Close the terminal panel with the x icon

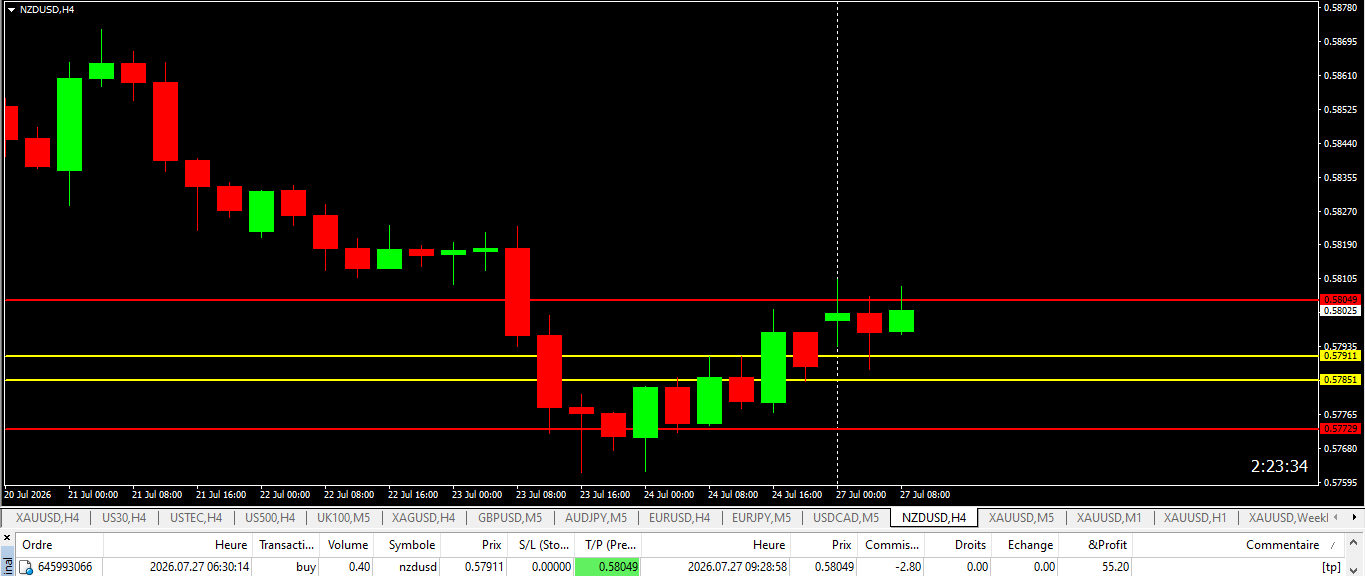pyautogui.click(x=8, y=537)
